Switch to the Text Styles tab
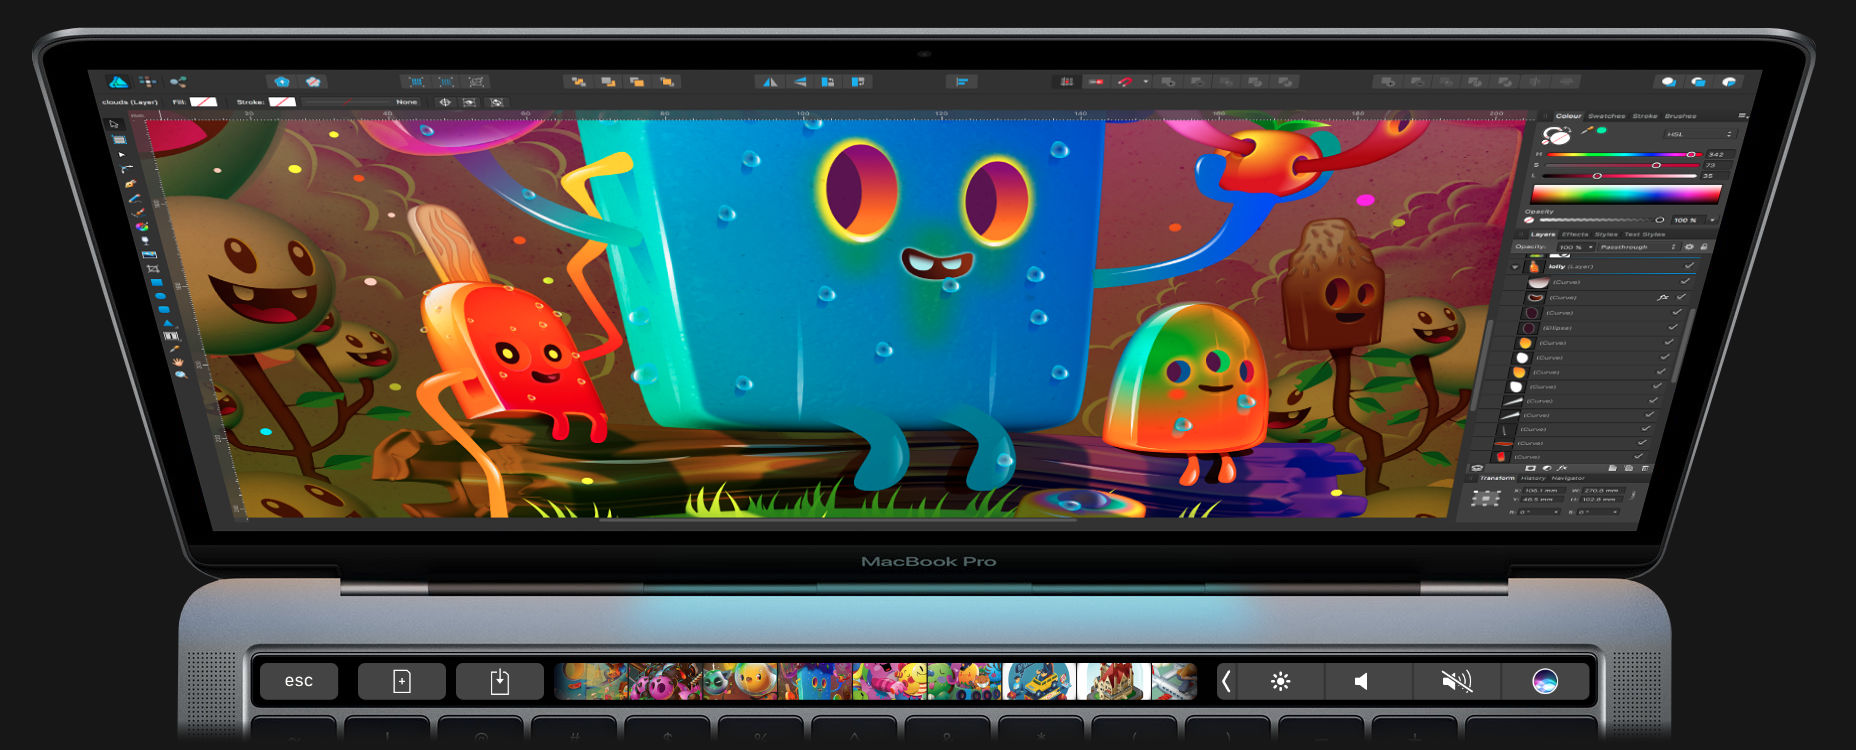The image size is (1856, 750). click(x=1645, y=234)
